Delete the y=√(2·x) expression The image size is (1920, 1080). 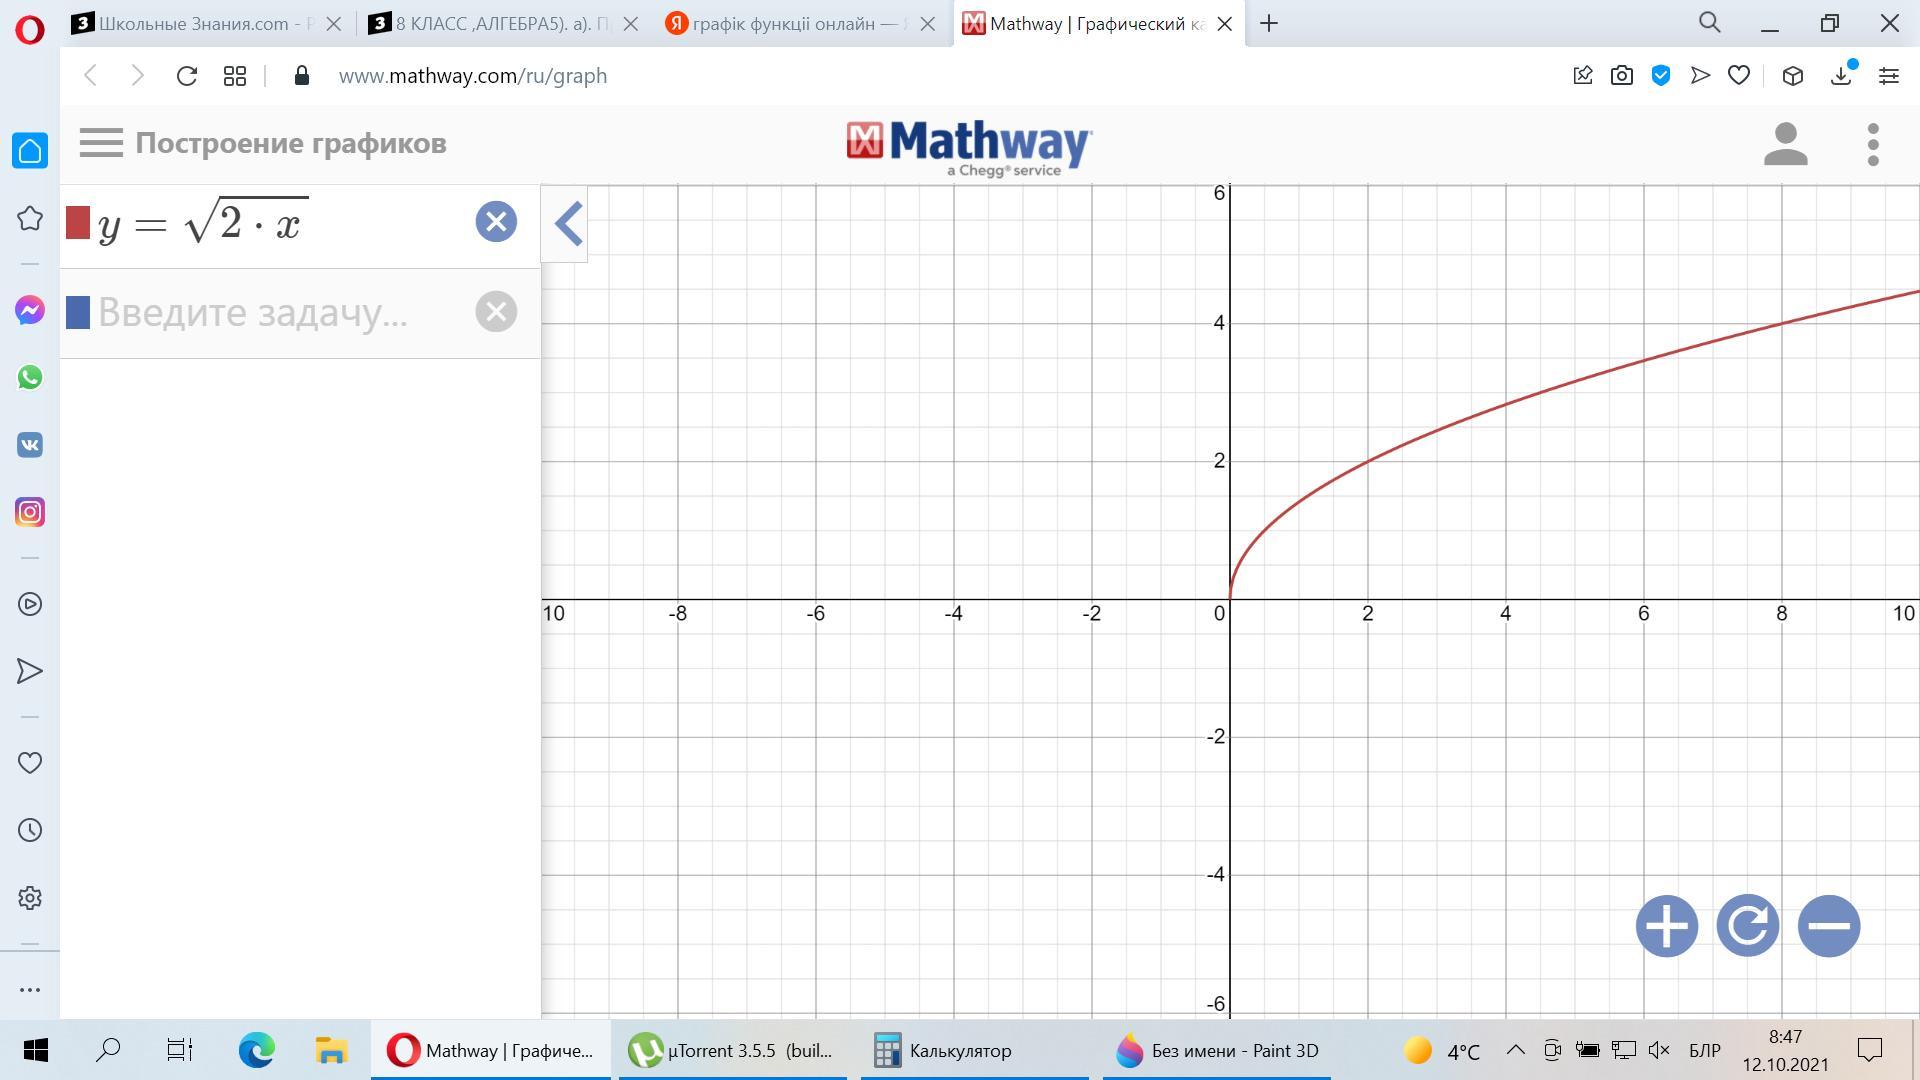click(x=496, y=221)
